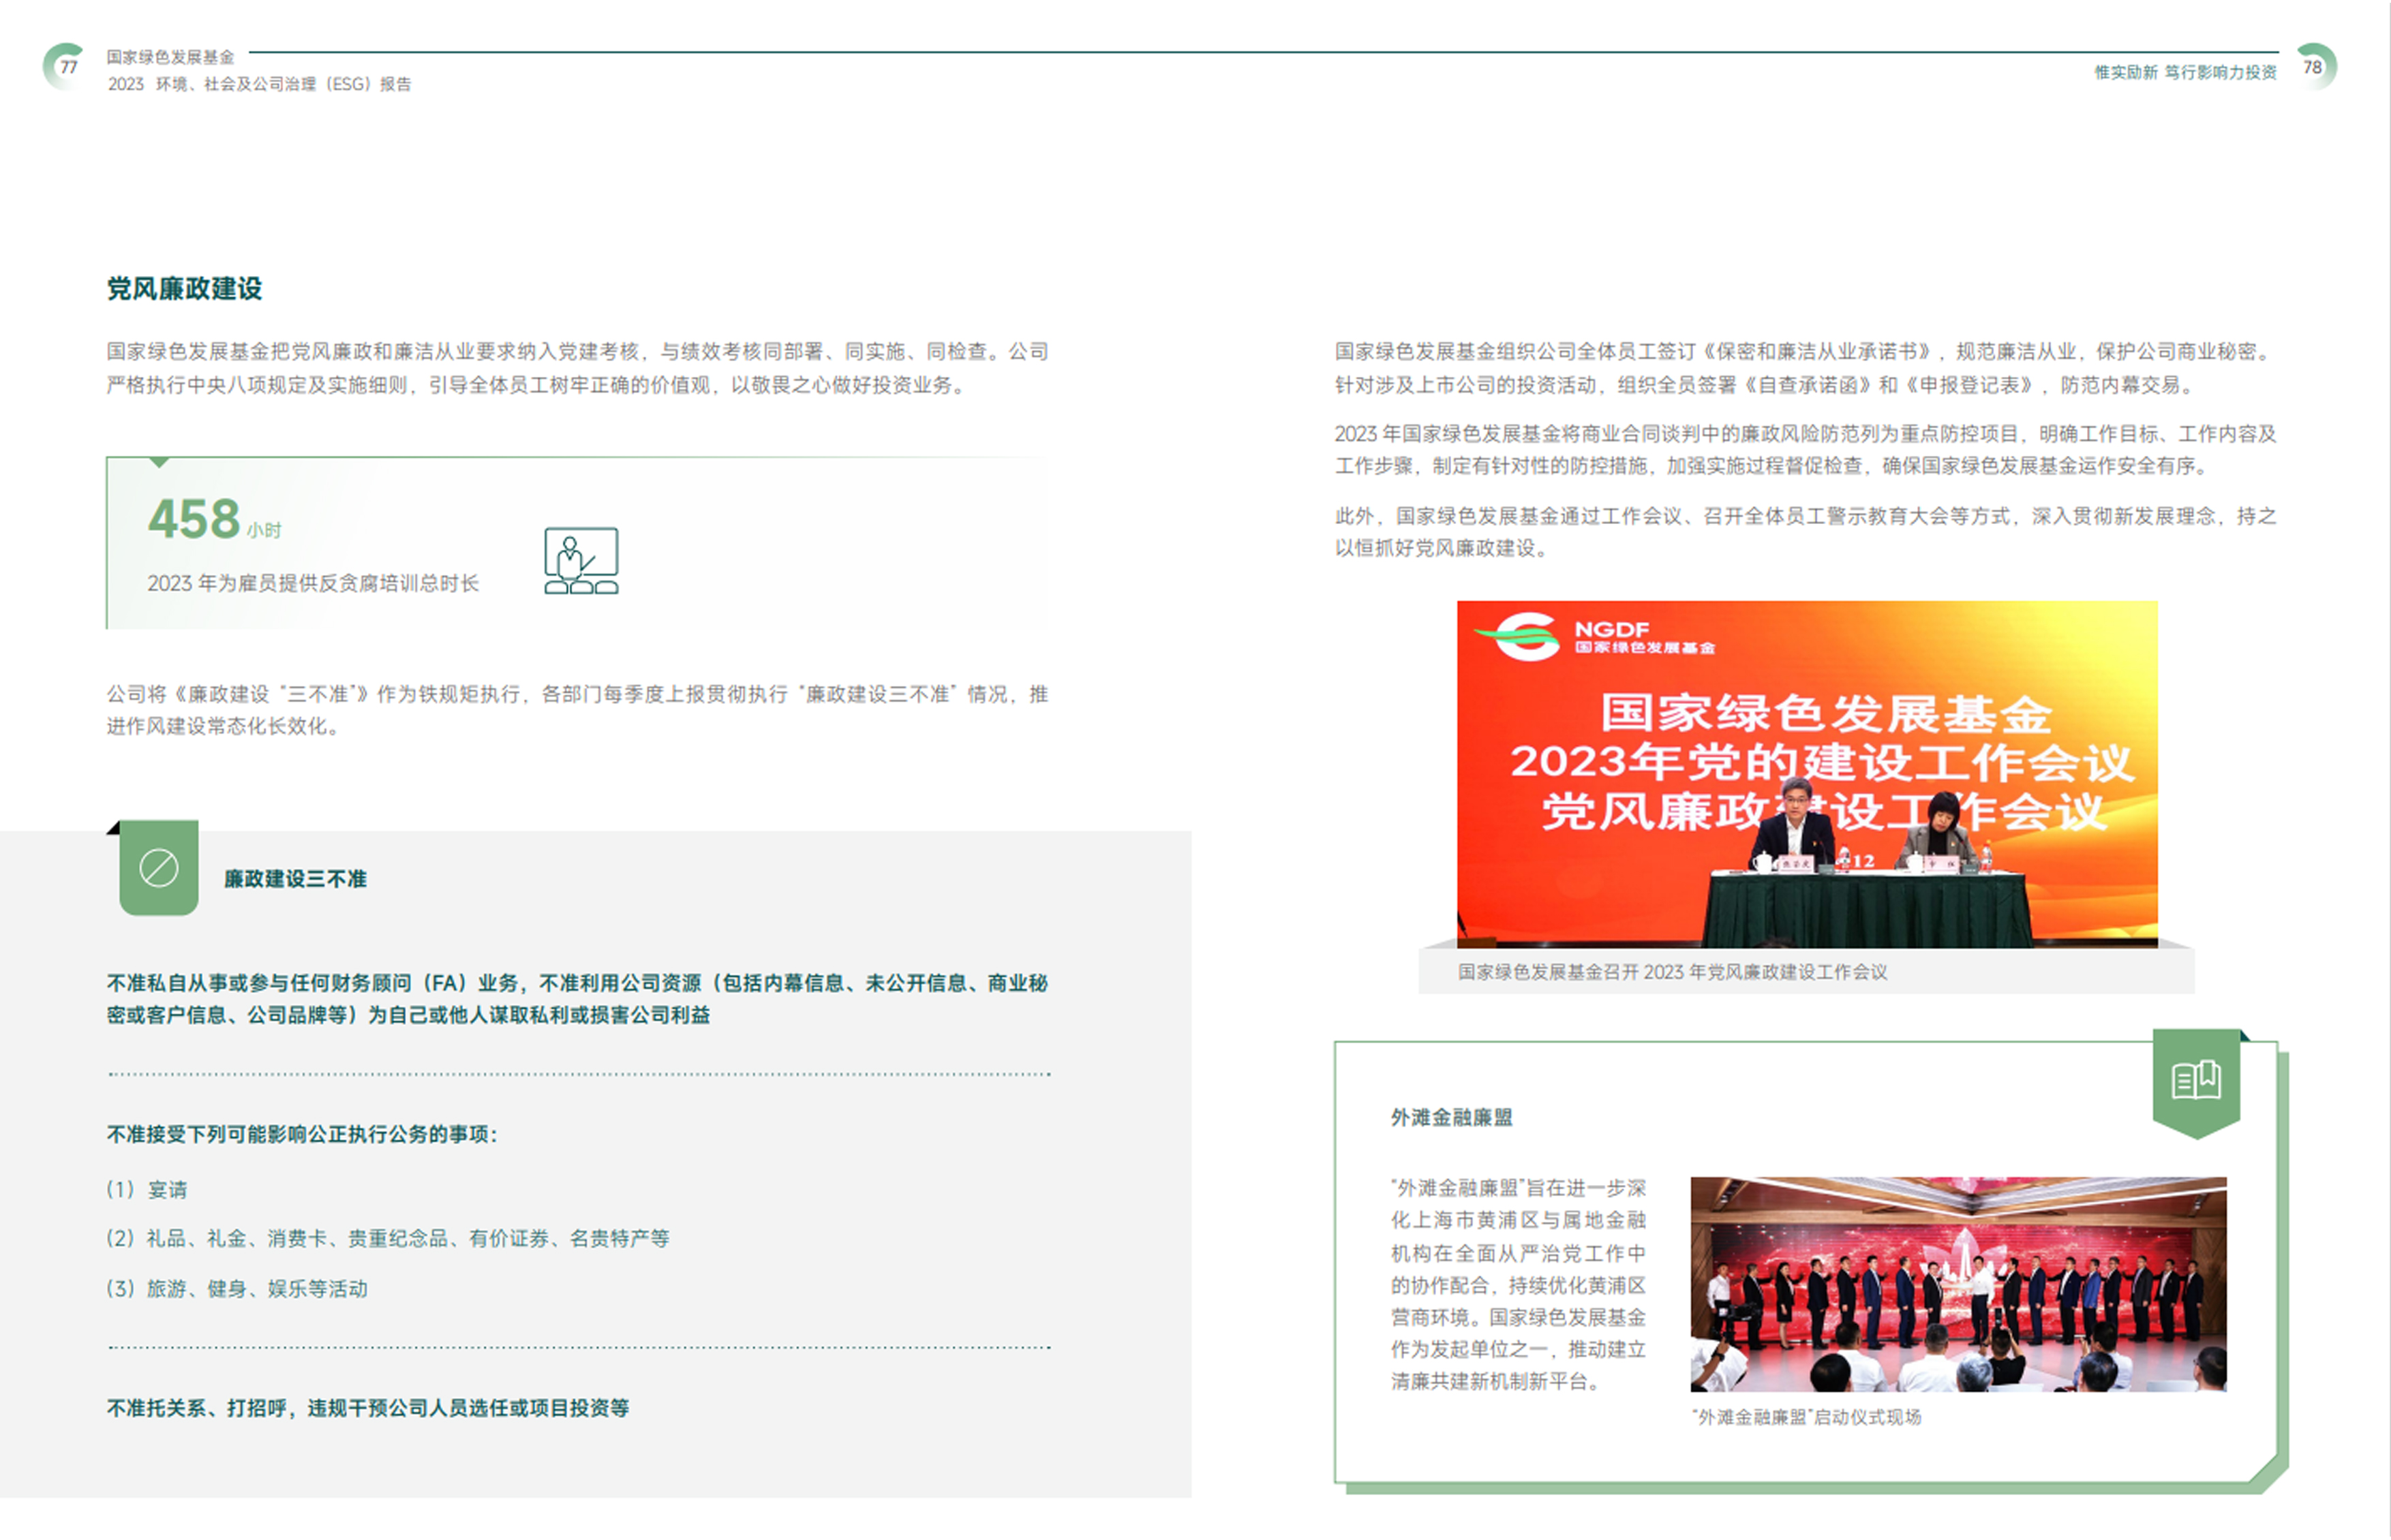The image size is (2391, 1540).
Task: Click the page 77 number badge
Action: click(67, 67)
